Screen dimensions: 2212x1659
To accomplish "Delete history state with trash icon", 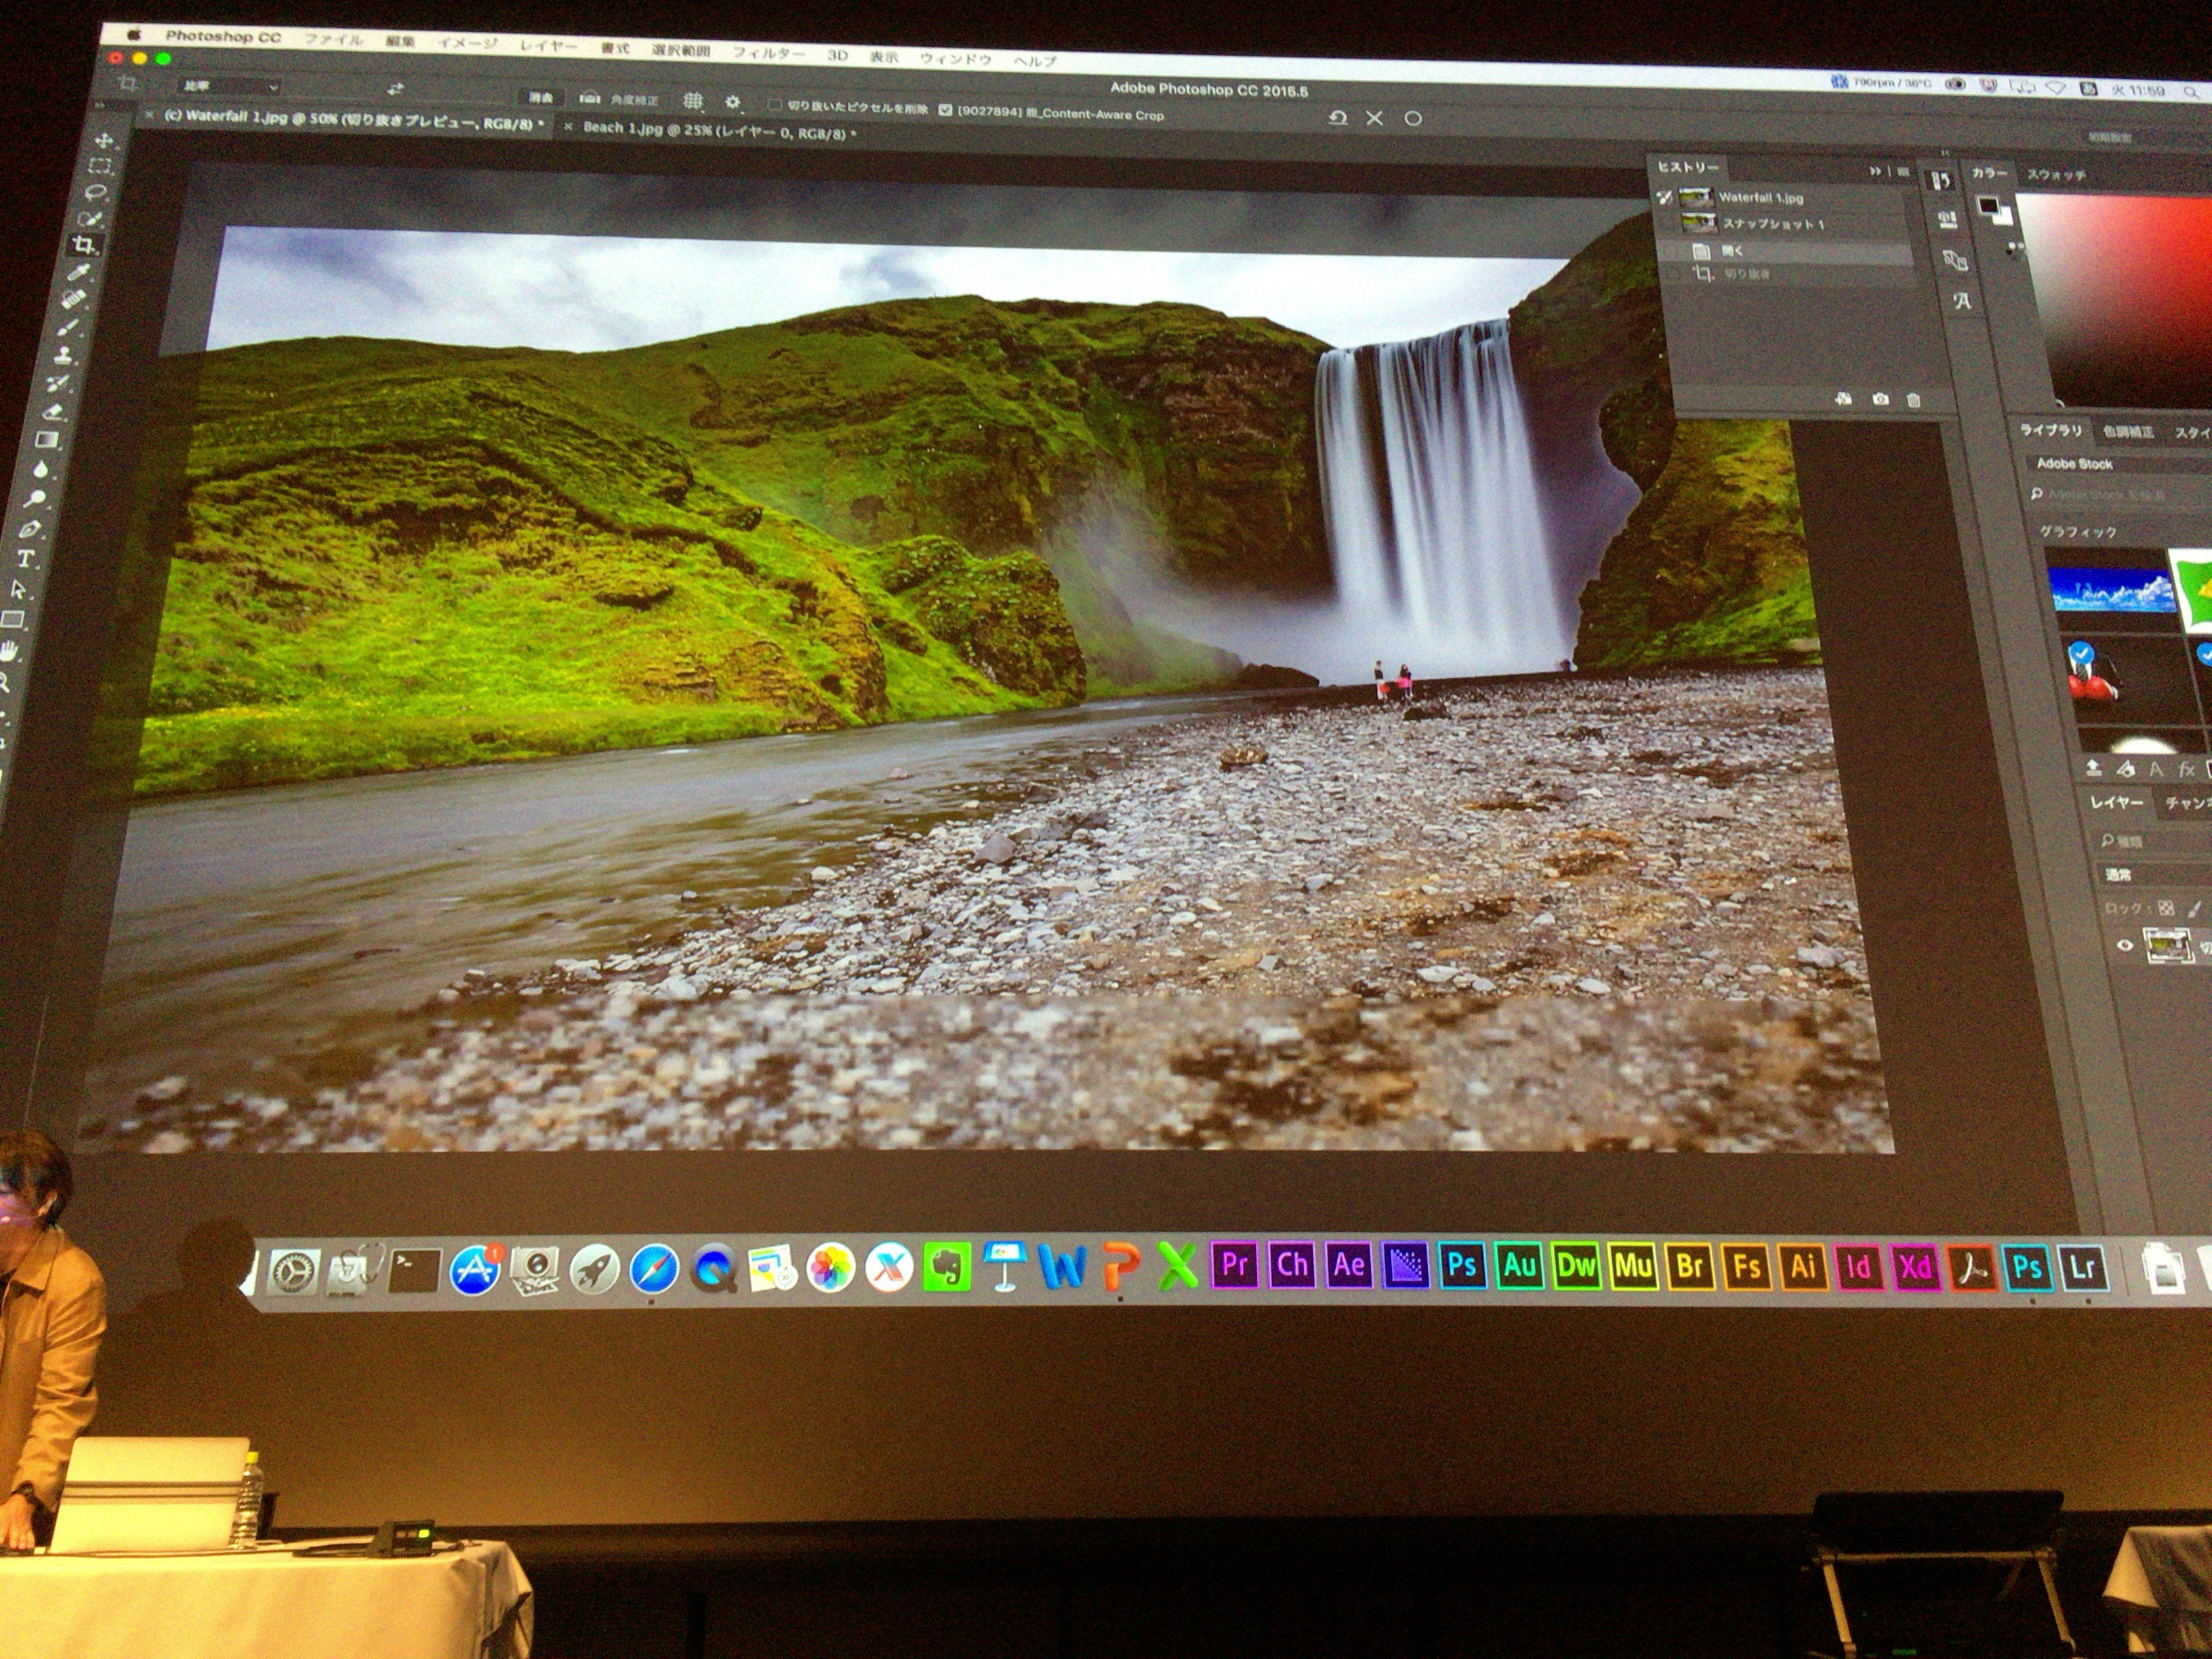I will [1913, 400].
